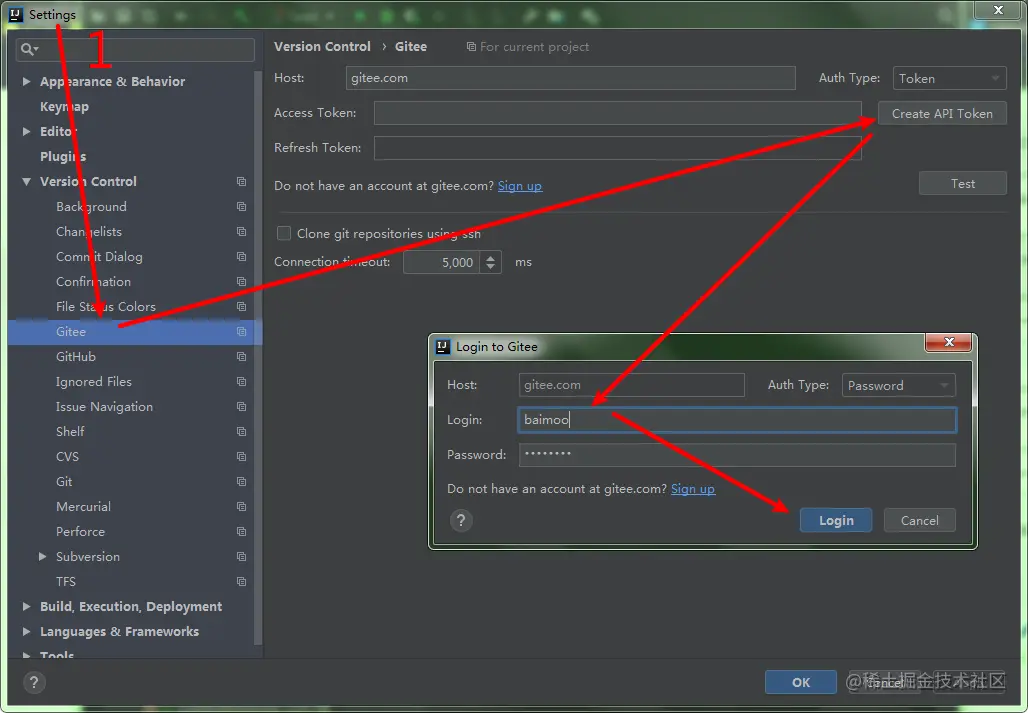Click the File Status Colors project icon
1028x713 pixels.
[241, 307]
